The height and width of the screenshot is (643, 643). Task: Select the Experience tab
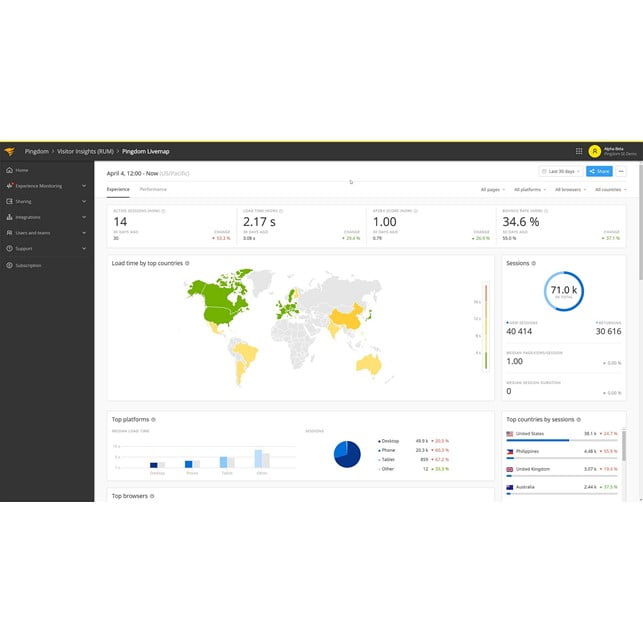pos(118,189)
